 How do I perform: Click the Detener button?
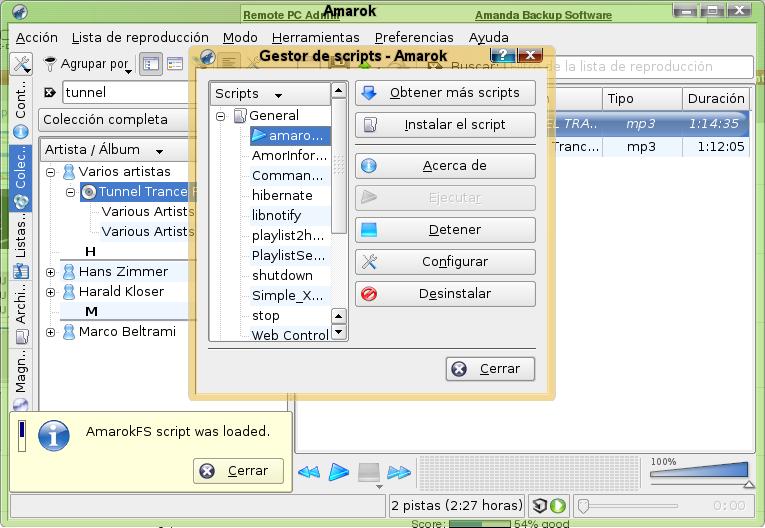tap(445, 230)
